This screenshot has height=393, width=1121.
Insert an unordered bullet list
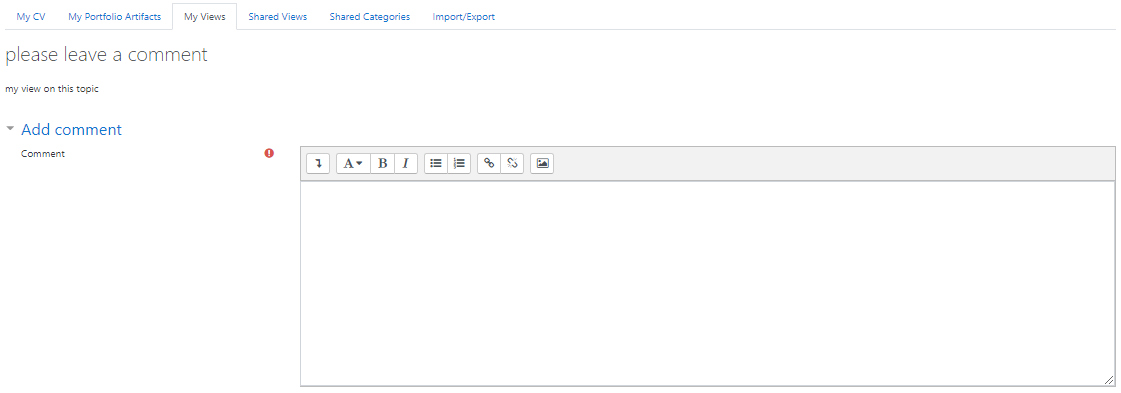[435, 164]
